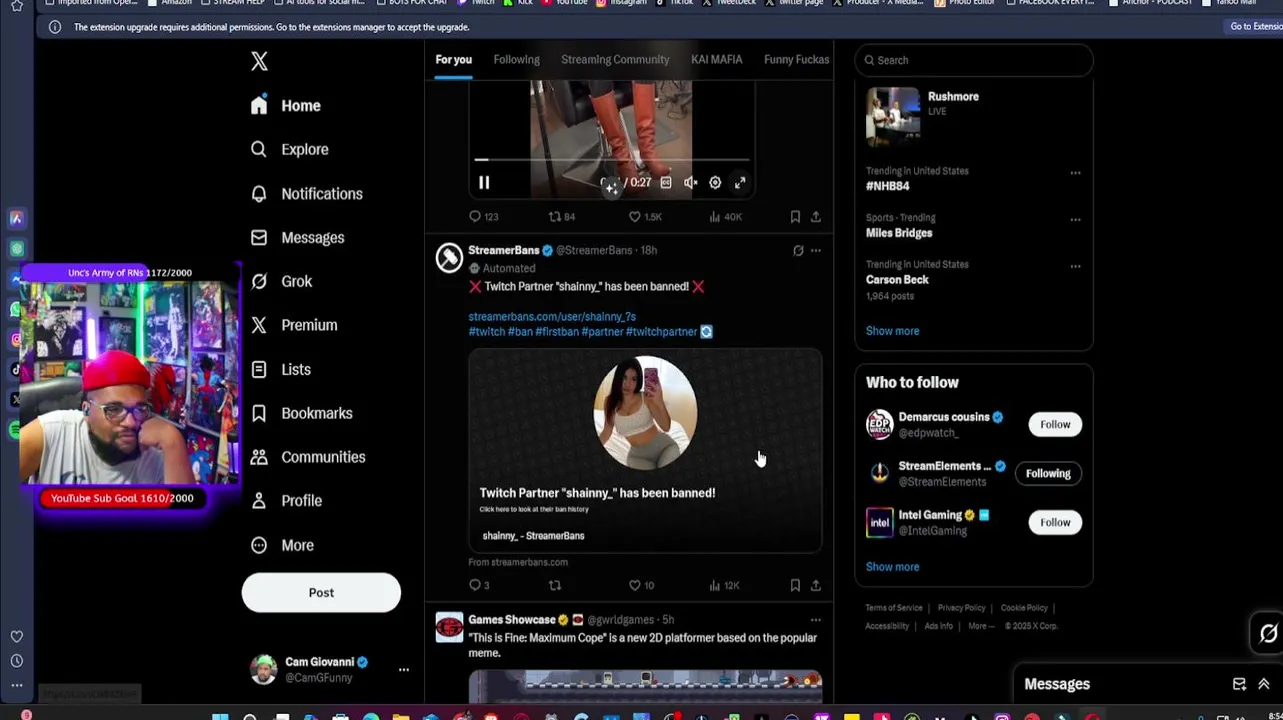Image resolution: width=1283 pixels, height=720 pixels.
Task: Click the Post button
Action: point(321,593)
